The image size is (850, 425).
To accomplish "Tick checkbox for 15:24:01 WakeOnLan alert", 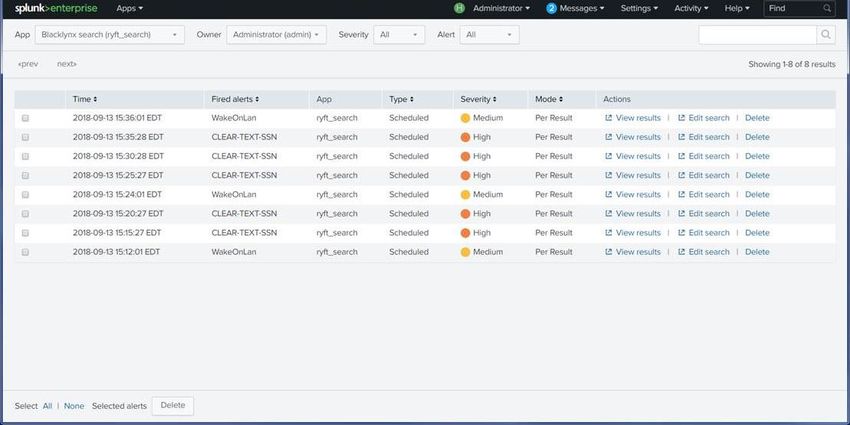I will coord(25,195).
